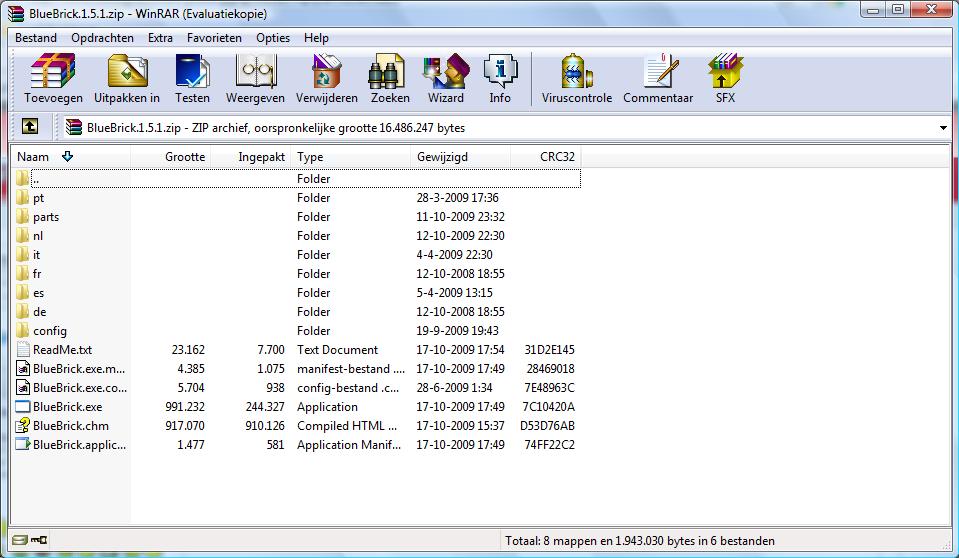This screenshot has width=959, height=558.
Task: Open the Bestand menu
Action: pos(36,38)
